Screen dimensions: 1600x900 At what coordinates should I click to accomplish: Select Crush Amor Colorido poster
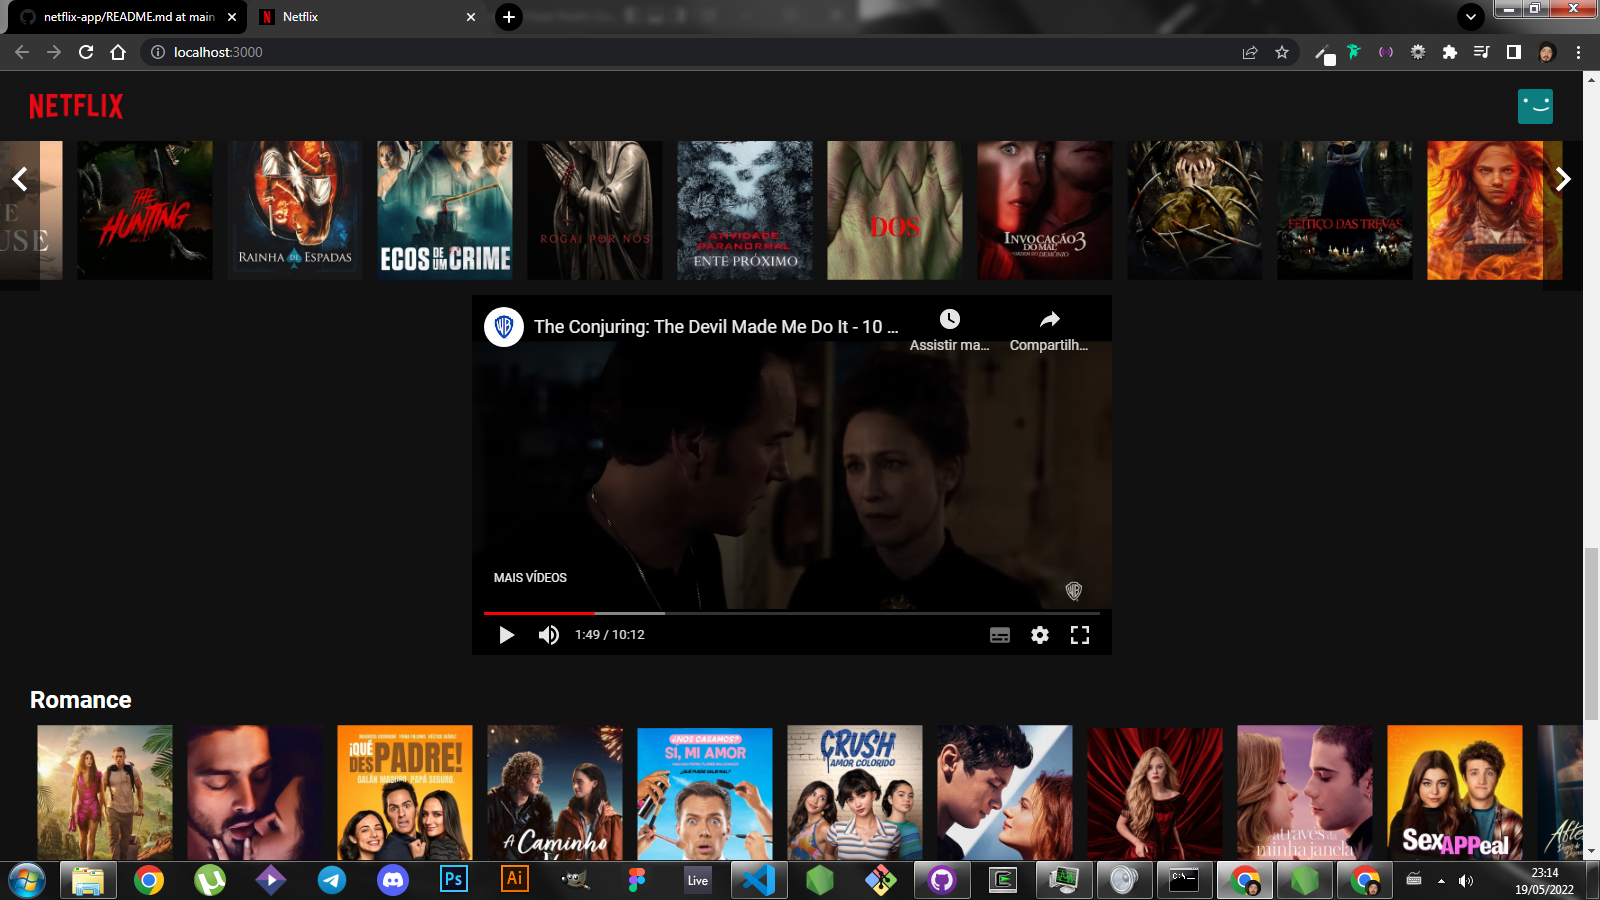click(855, 793)
